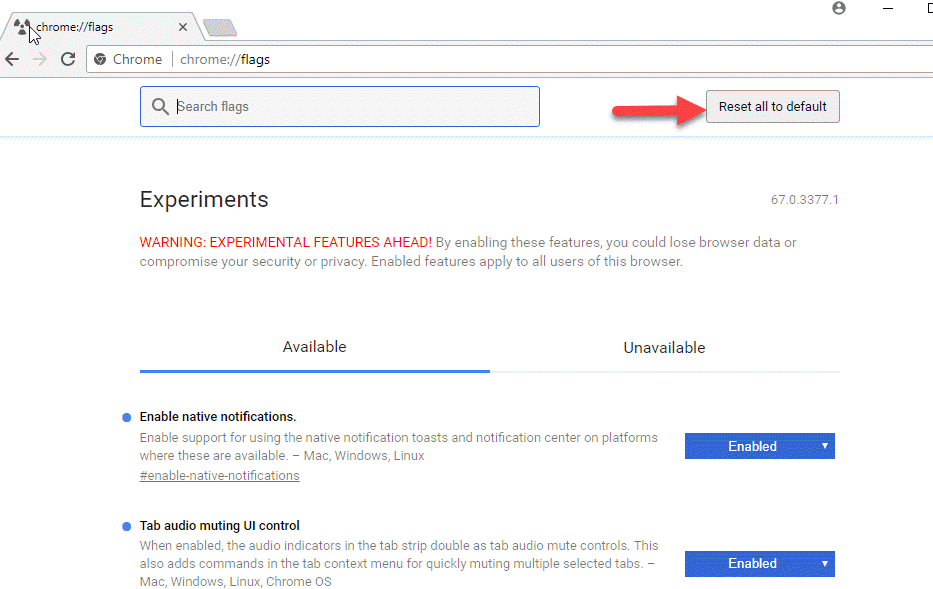933x589 pixels.
Task: Click the flags tab favicon
Action: click(22, 27)
